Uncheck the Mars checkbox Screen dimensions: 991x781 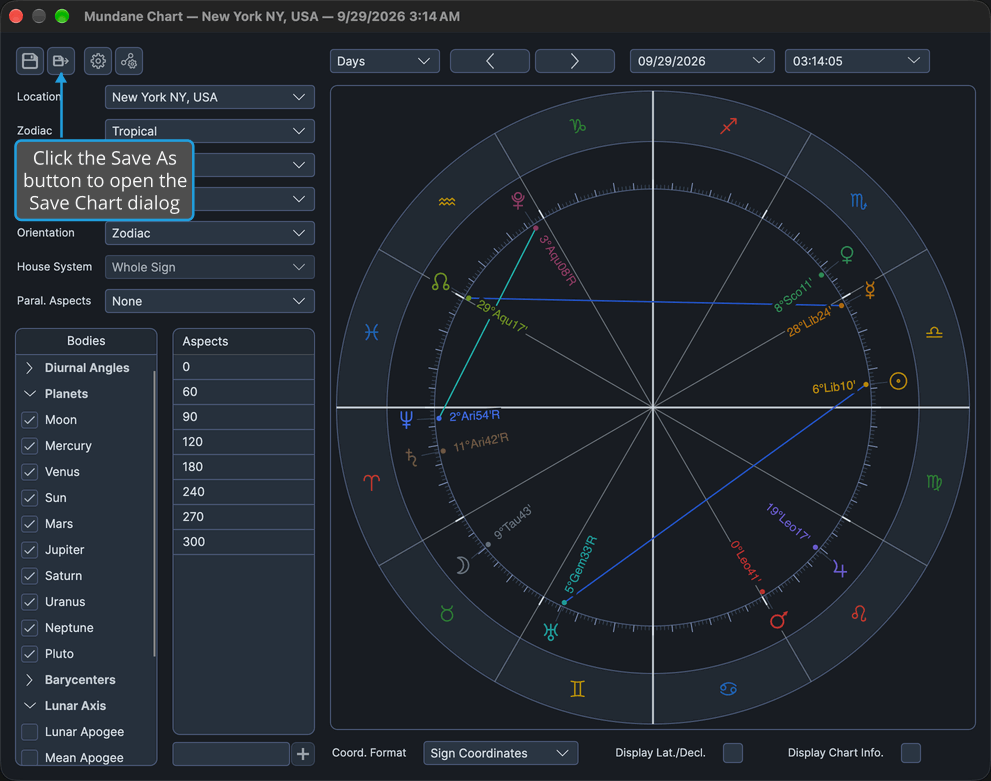[x=30, y=524]
